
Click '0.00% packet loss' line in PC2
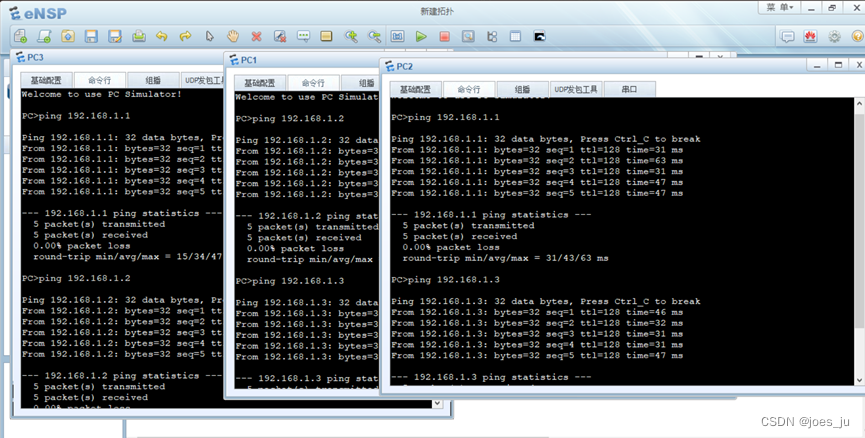(451, 247)
